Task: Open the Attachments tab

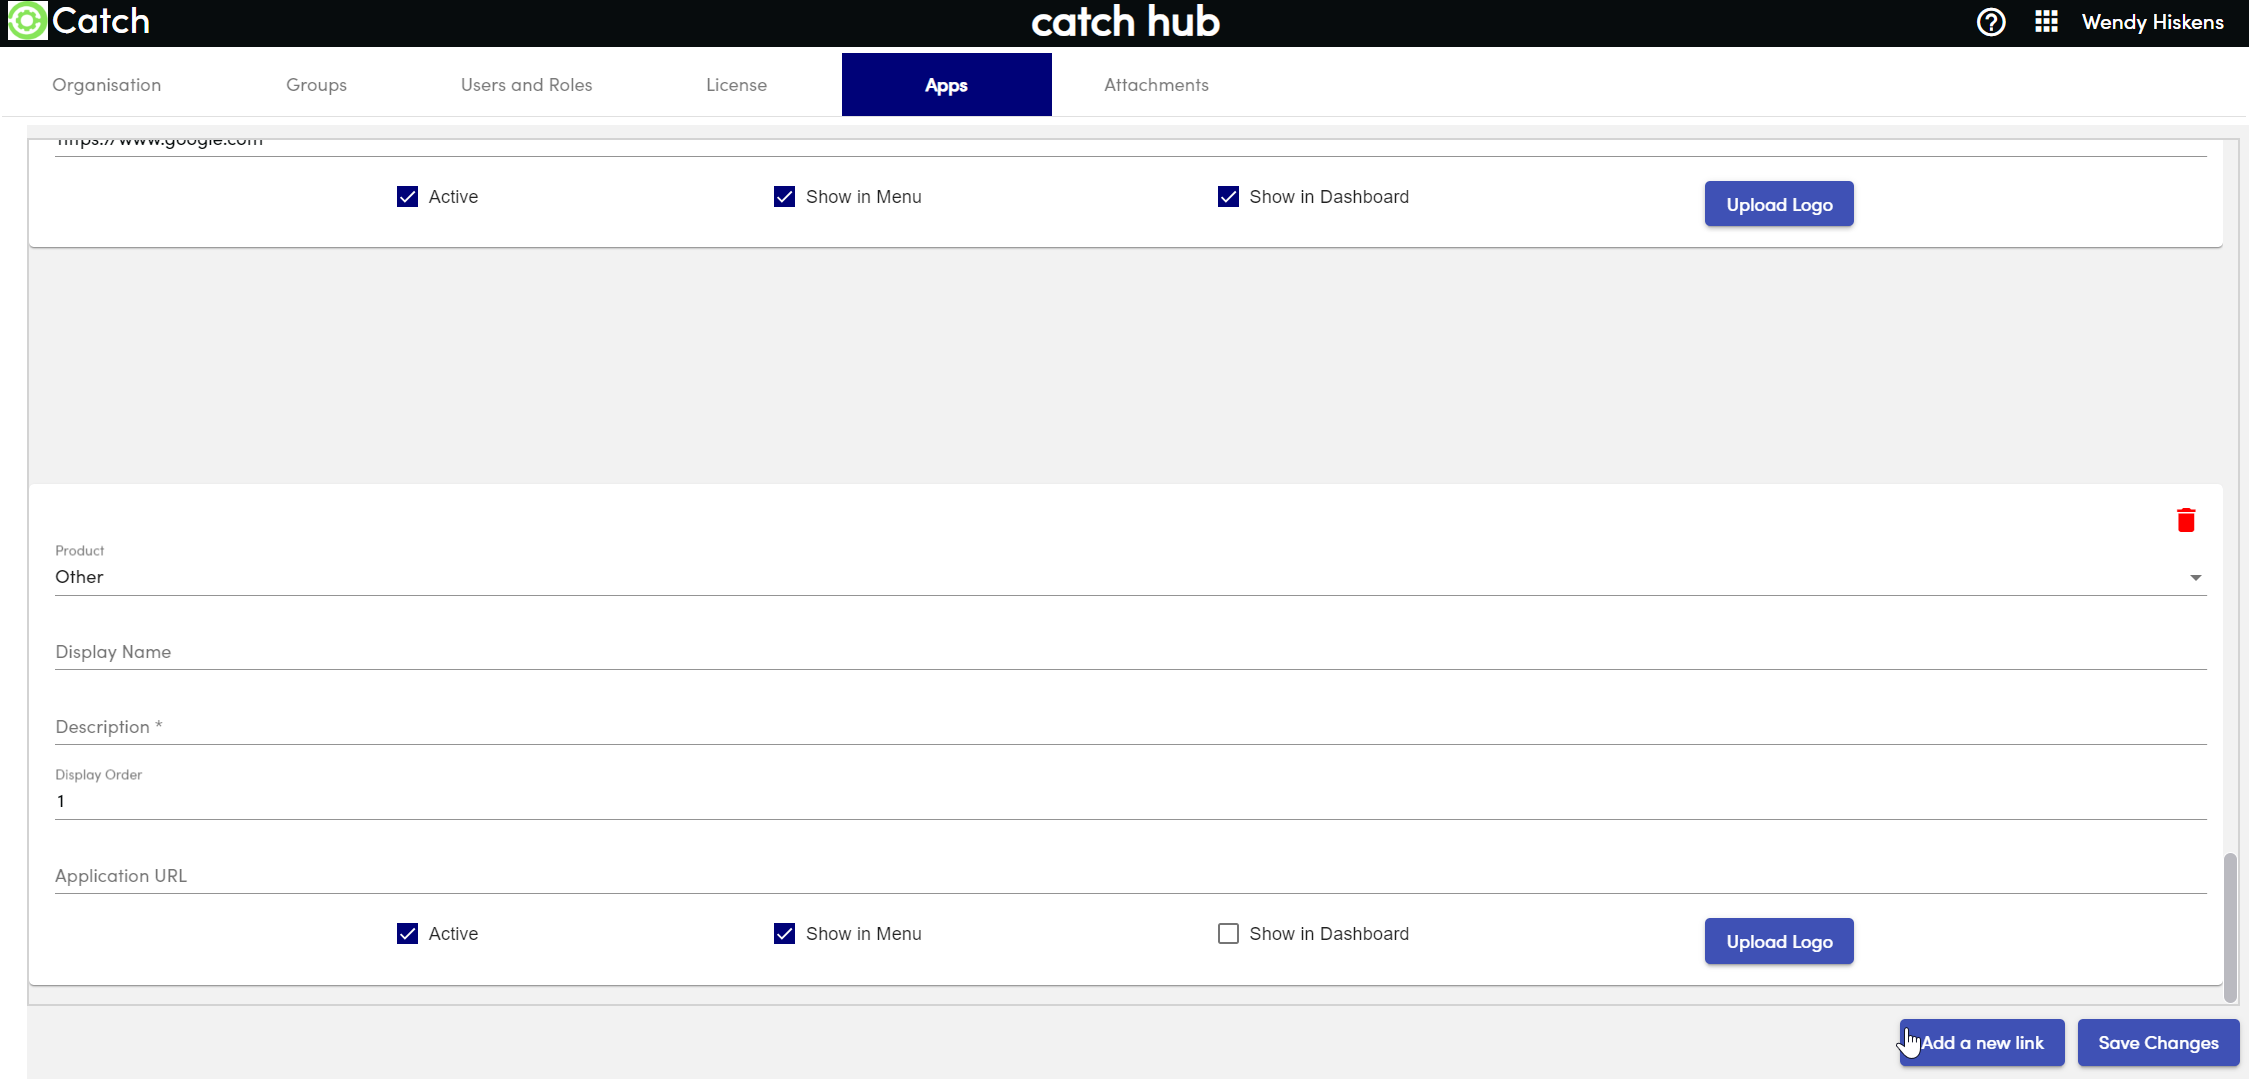Action: [x=1156, y=85]
